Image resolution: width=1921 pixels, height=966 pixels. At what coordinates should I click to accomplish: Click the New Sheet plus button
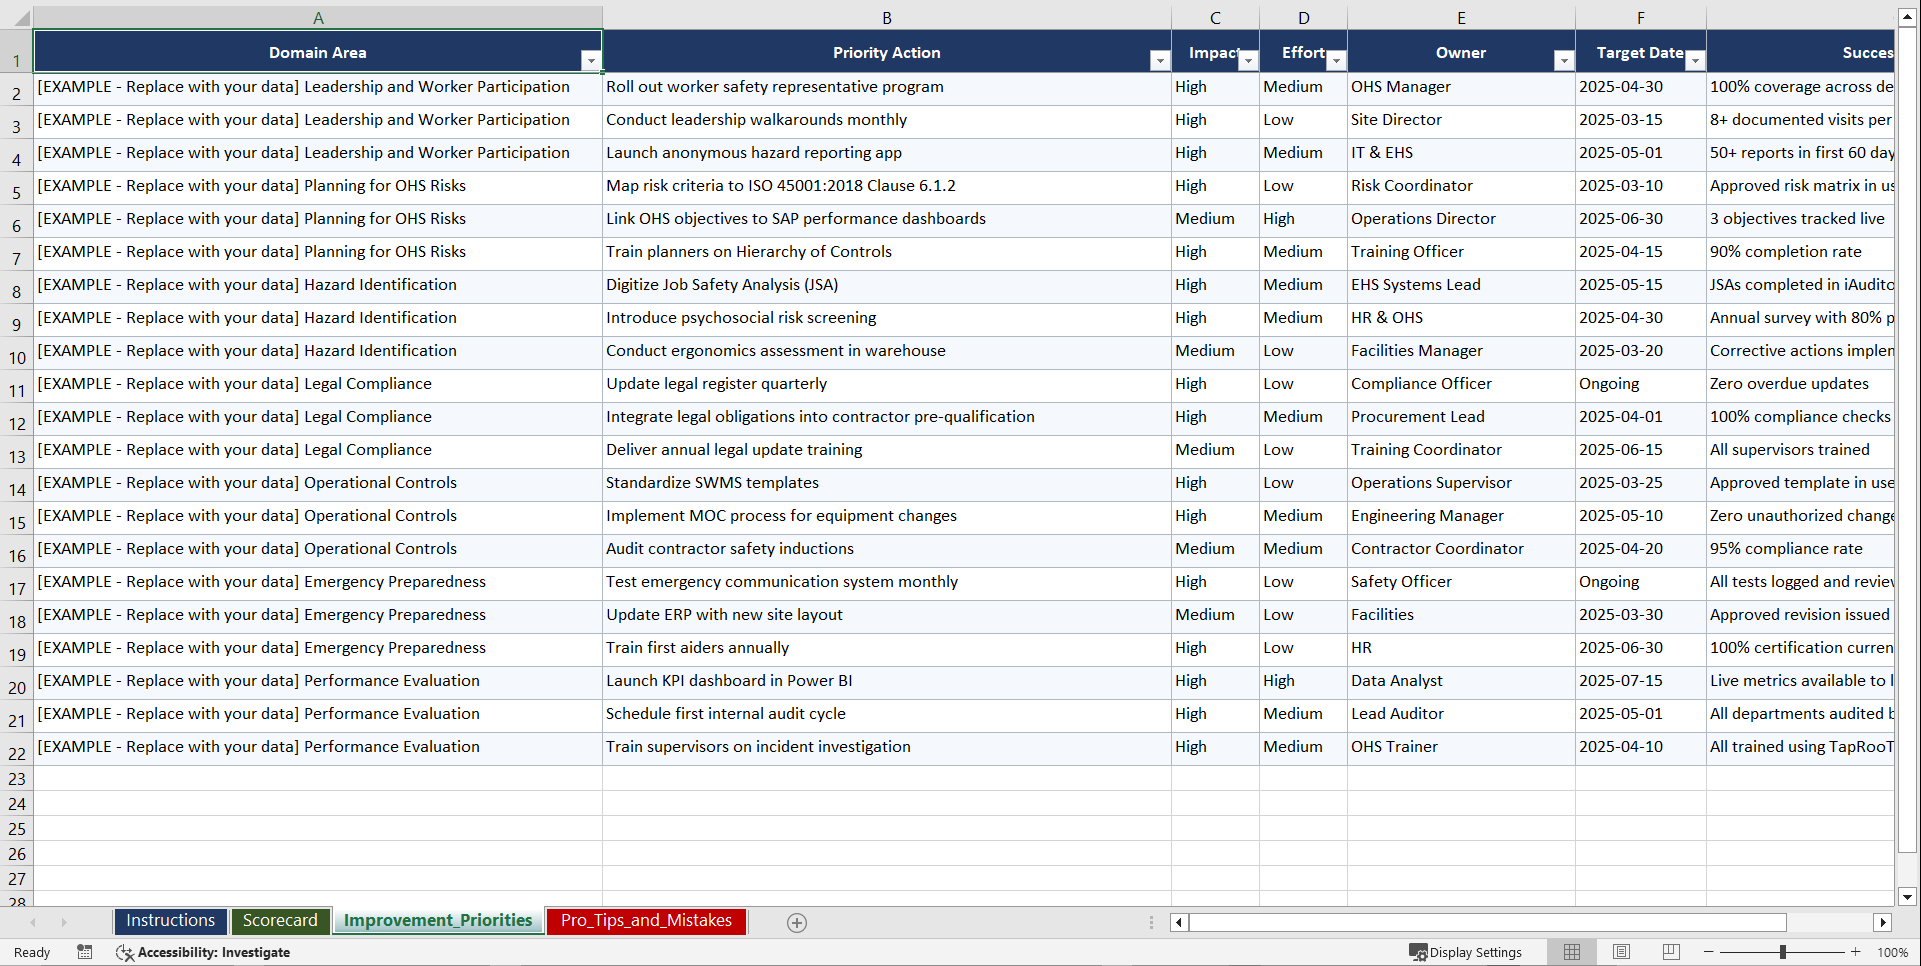coord(797,922)
